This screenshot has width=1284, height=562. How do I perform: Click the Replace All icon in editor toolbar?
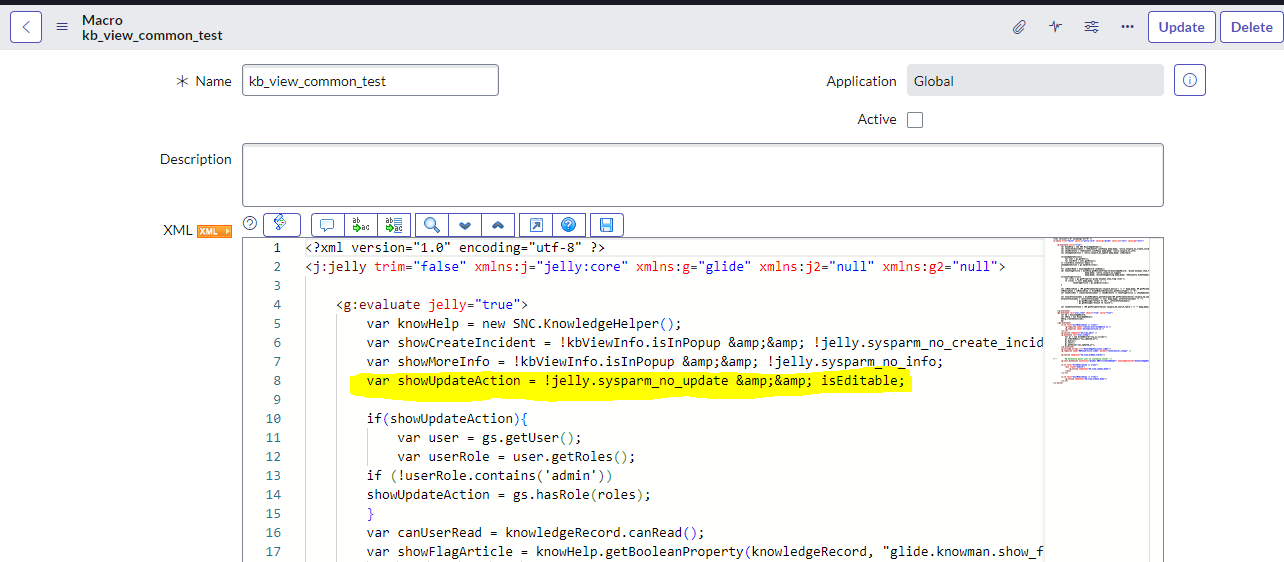click(394, 224)
